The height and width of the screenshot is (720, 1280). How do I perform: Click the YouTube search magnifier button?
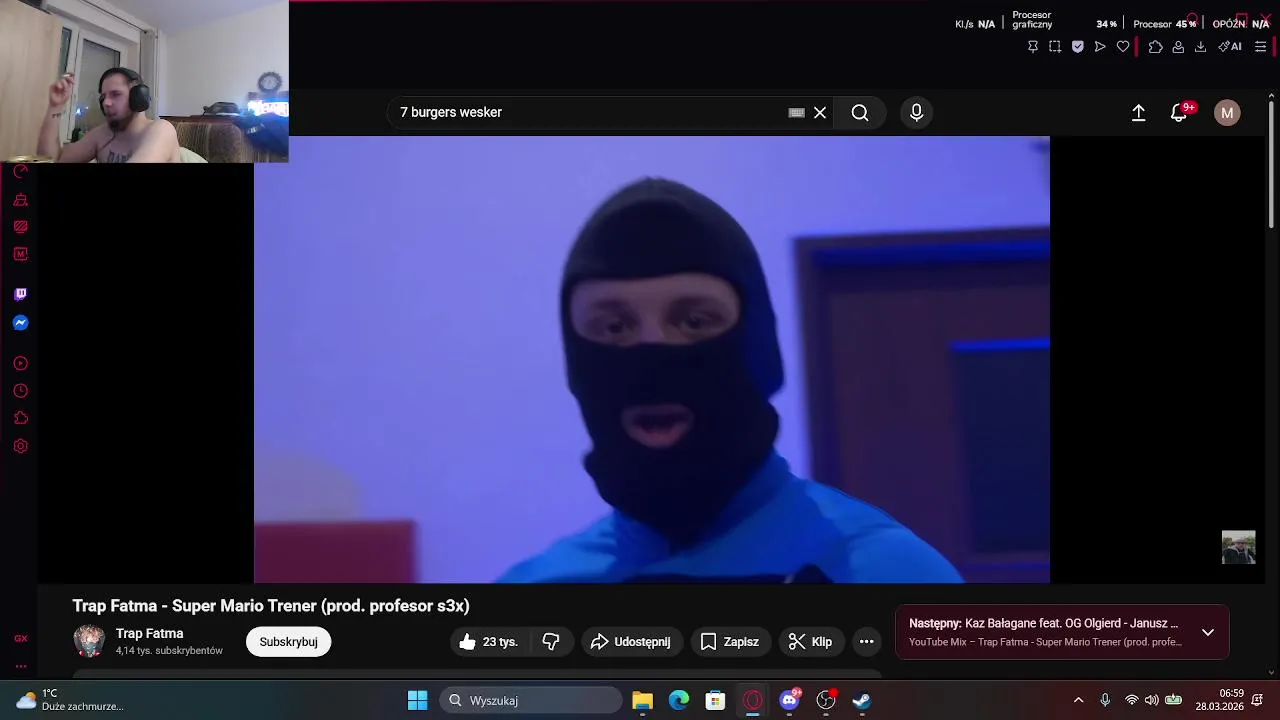click(860, 113)
